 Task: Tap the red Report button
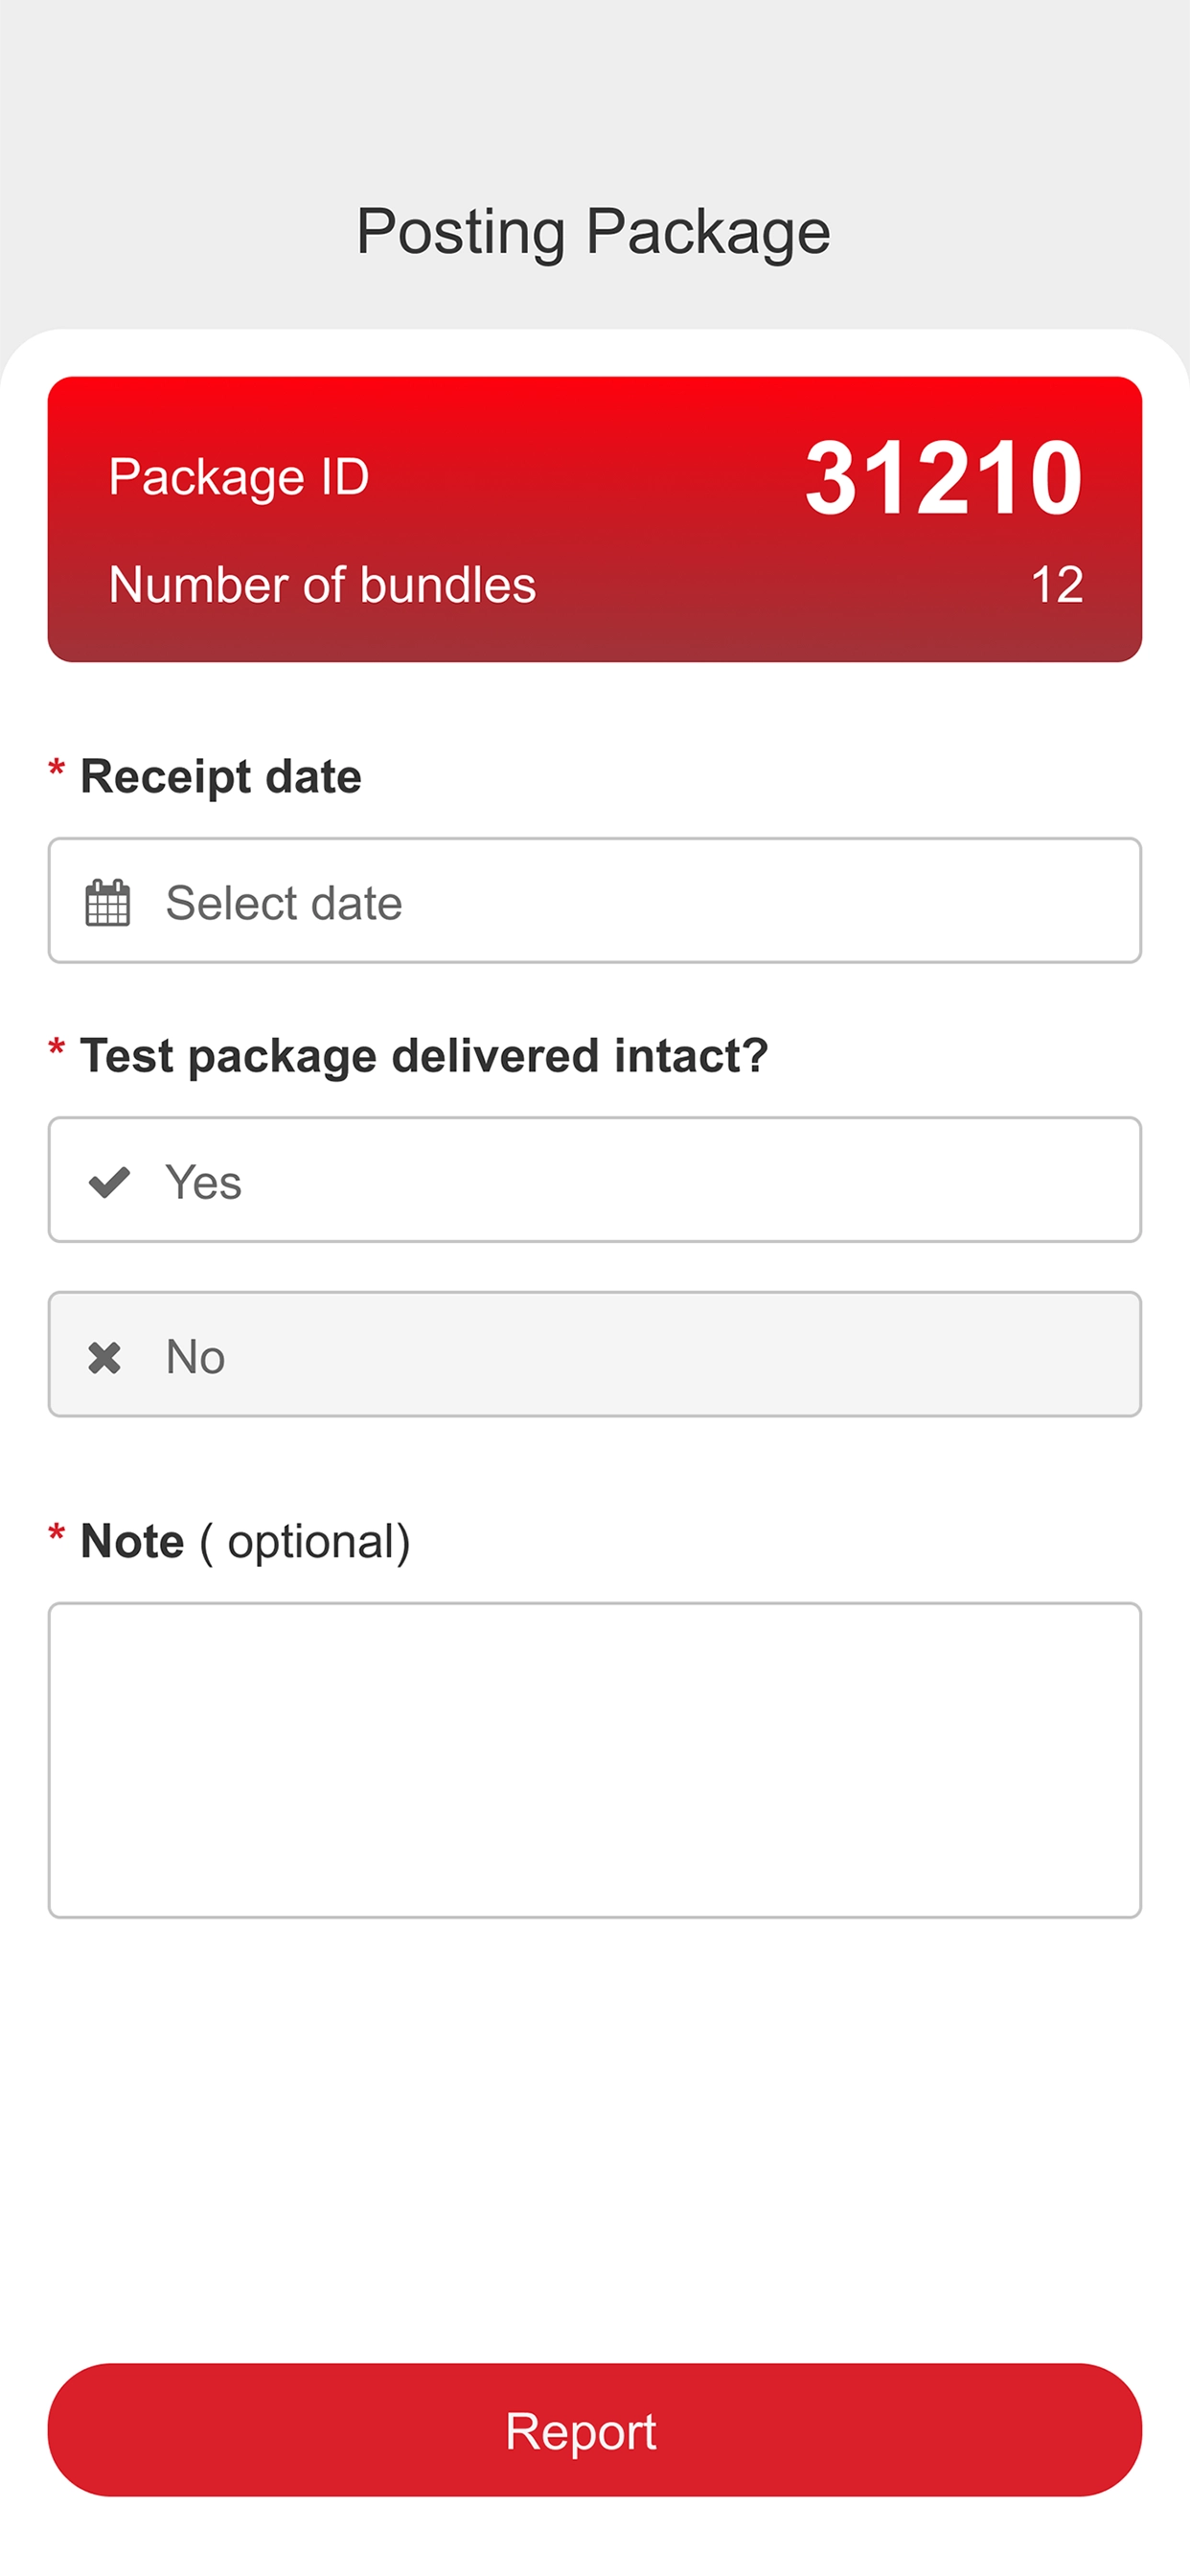[595, 2430]
